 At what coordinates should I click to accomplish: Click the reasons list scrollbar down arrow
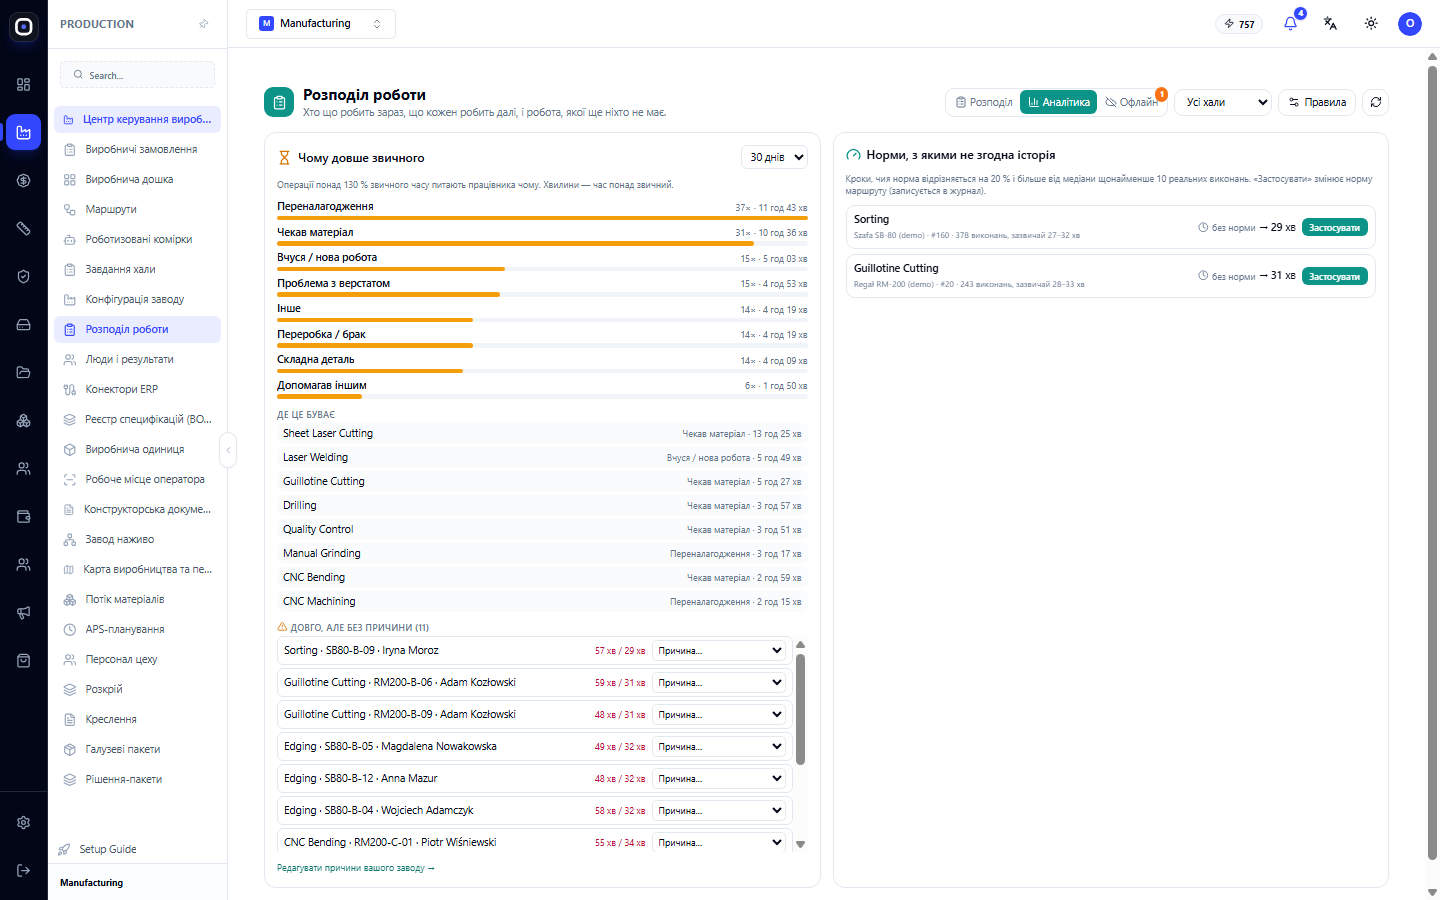(x=800, y=845)
